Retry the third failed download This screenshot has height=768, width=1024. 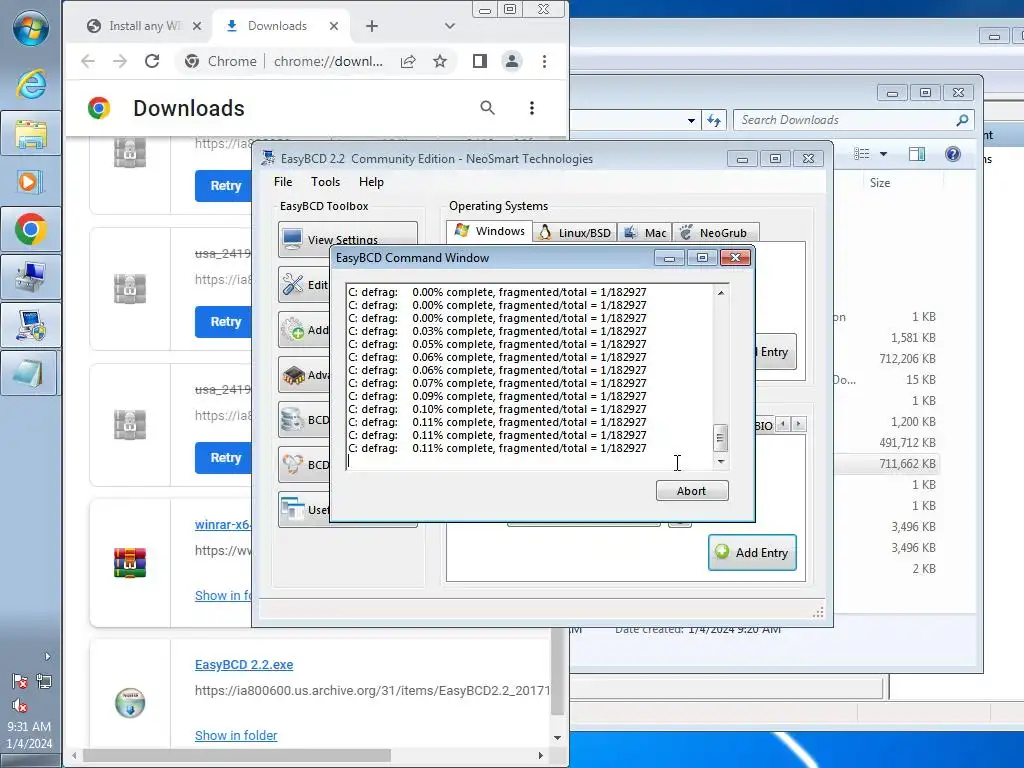click(223, 458)
